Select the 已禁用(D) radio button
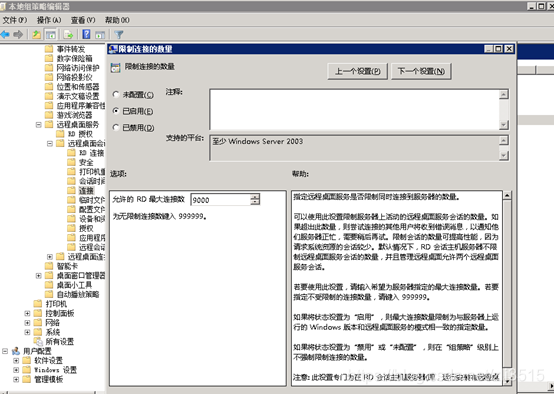This screenshot has width=554, height=394. pyautogui.click(x=116, y=127)
